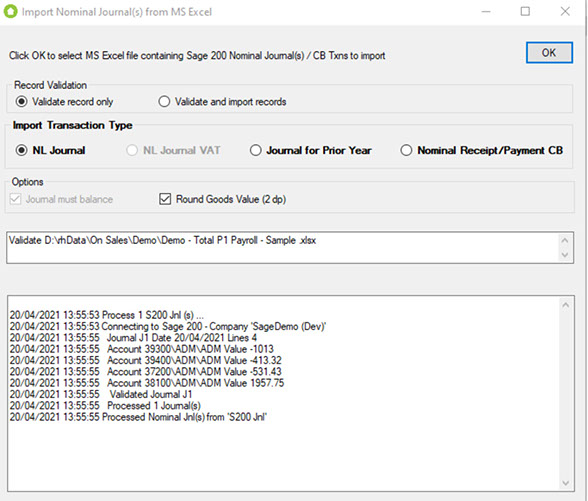The image size is (588, 501).
Task: Click in the Validate file path field
Action: click(x=283, y=248)
